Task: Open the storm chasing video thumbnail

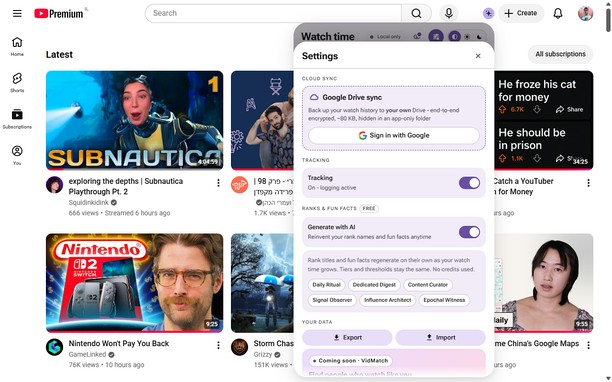Action: (262, 283)
